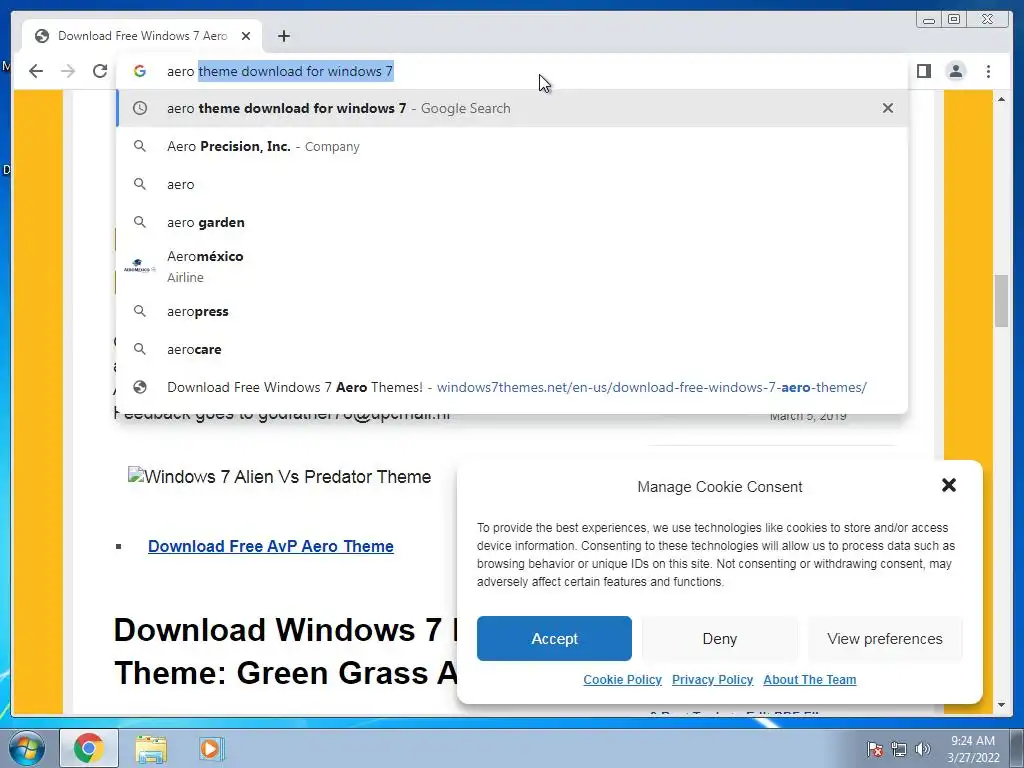The width and height of the screenshot is (1024, 768).
Task: Open the Privacy Policy link
Action: pyautogui.click(x=712, y=680)
